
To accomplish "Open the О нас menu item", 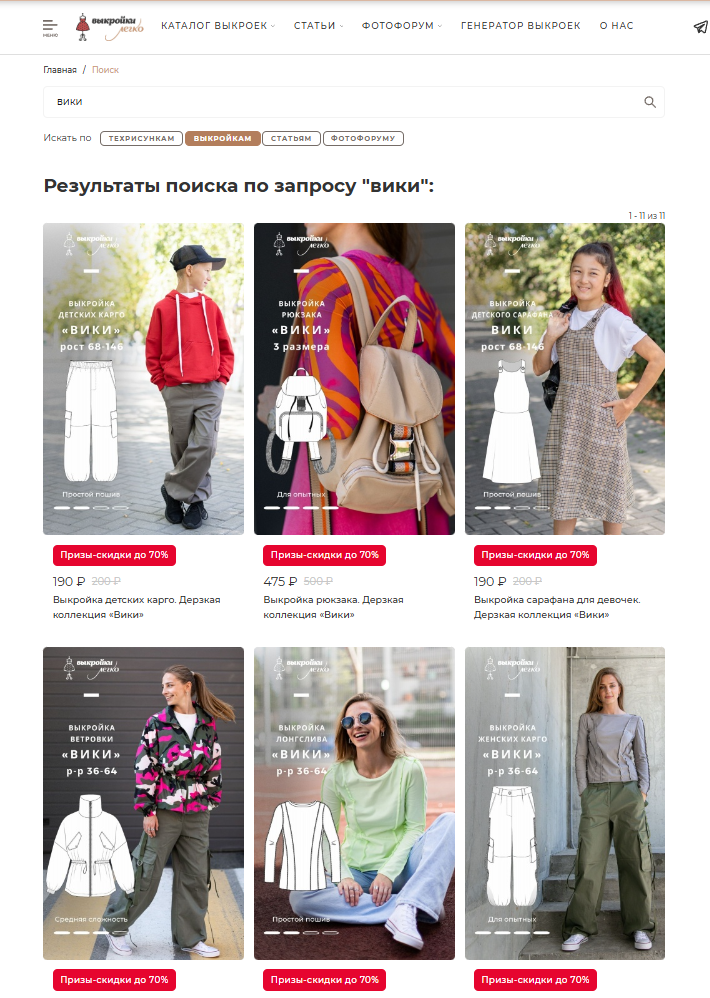I will point(616,25).
